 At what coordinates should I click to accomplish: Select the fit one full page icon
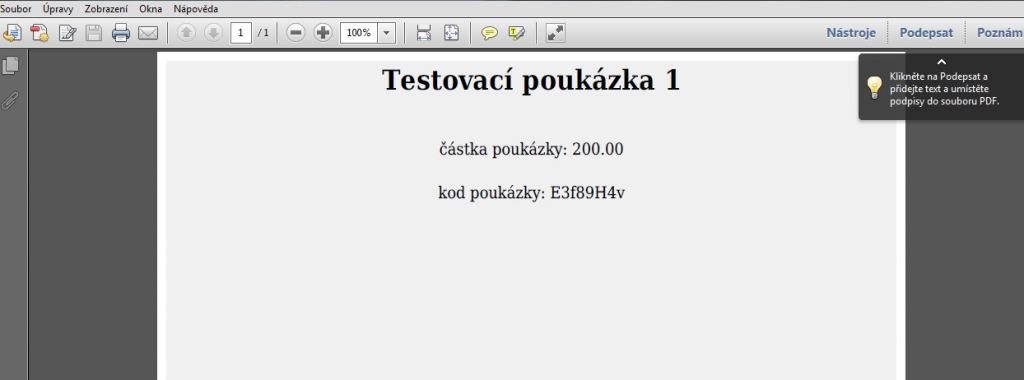tap(451, 33)
